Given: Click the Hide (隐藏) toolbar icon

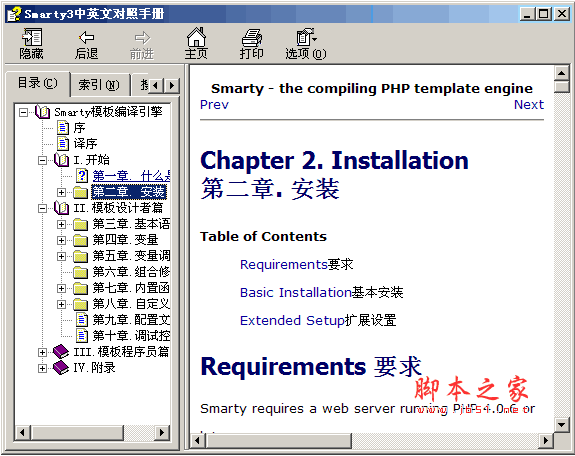Looking at the screenshot, I should click(x=32, y=37).
